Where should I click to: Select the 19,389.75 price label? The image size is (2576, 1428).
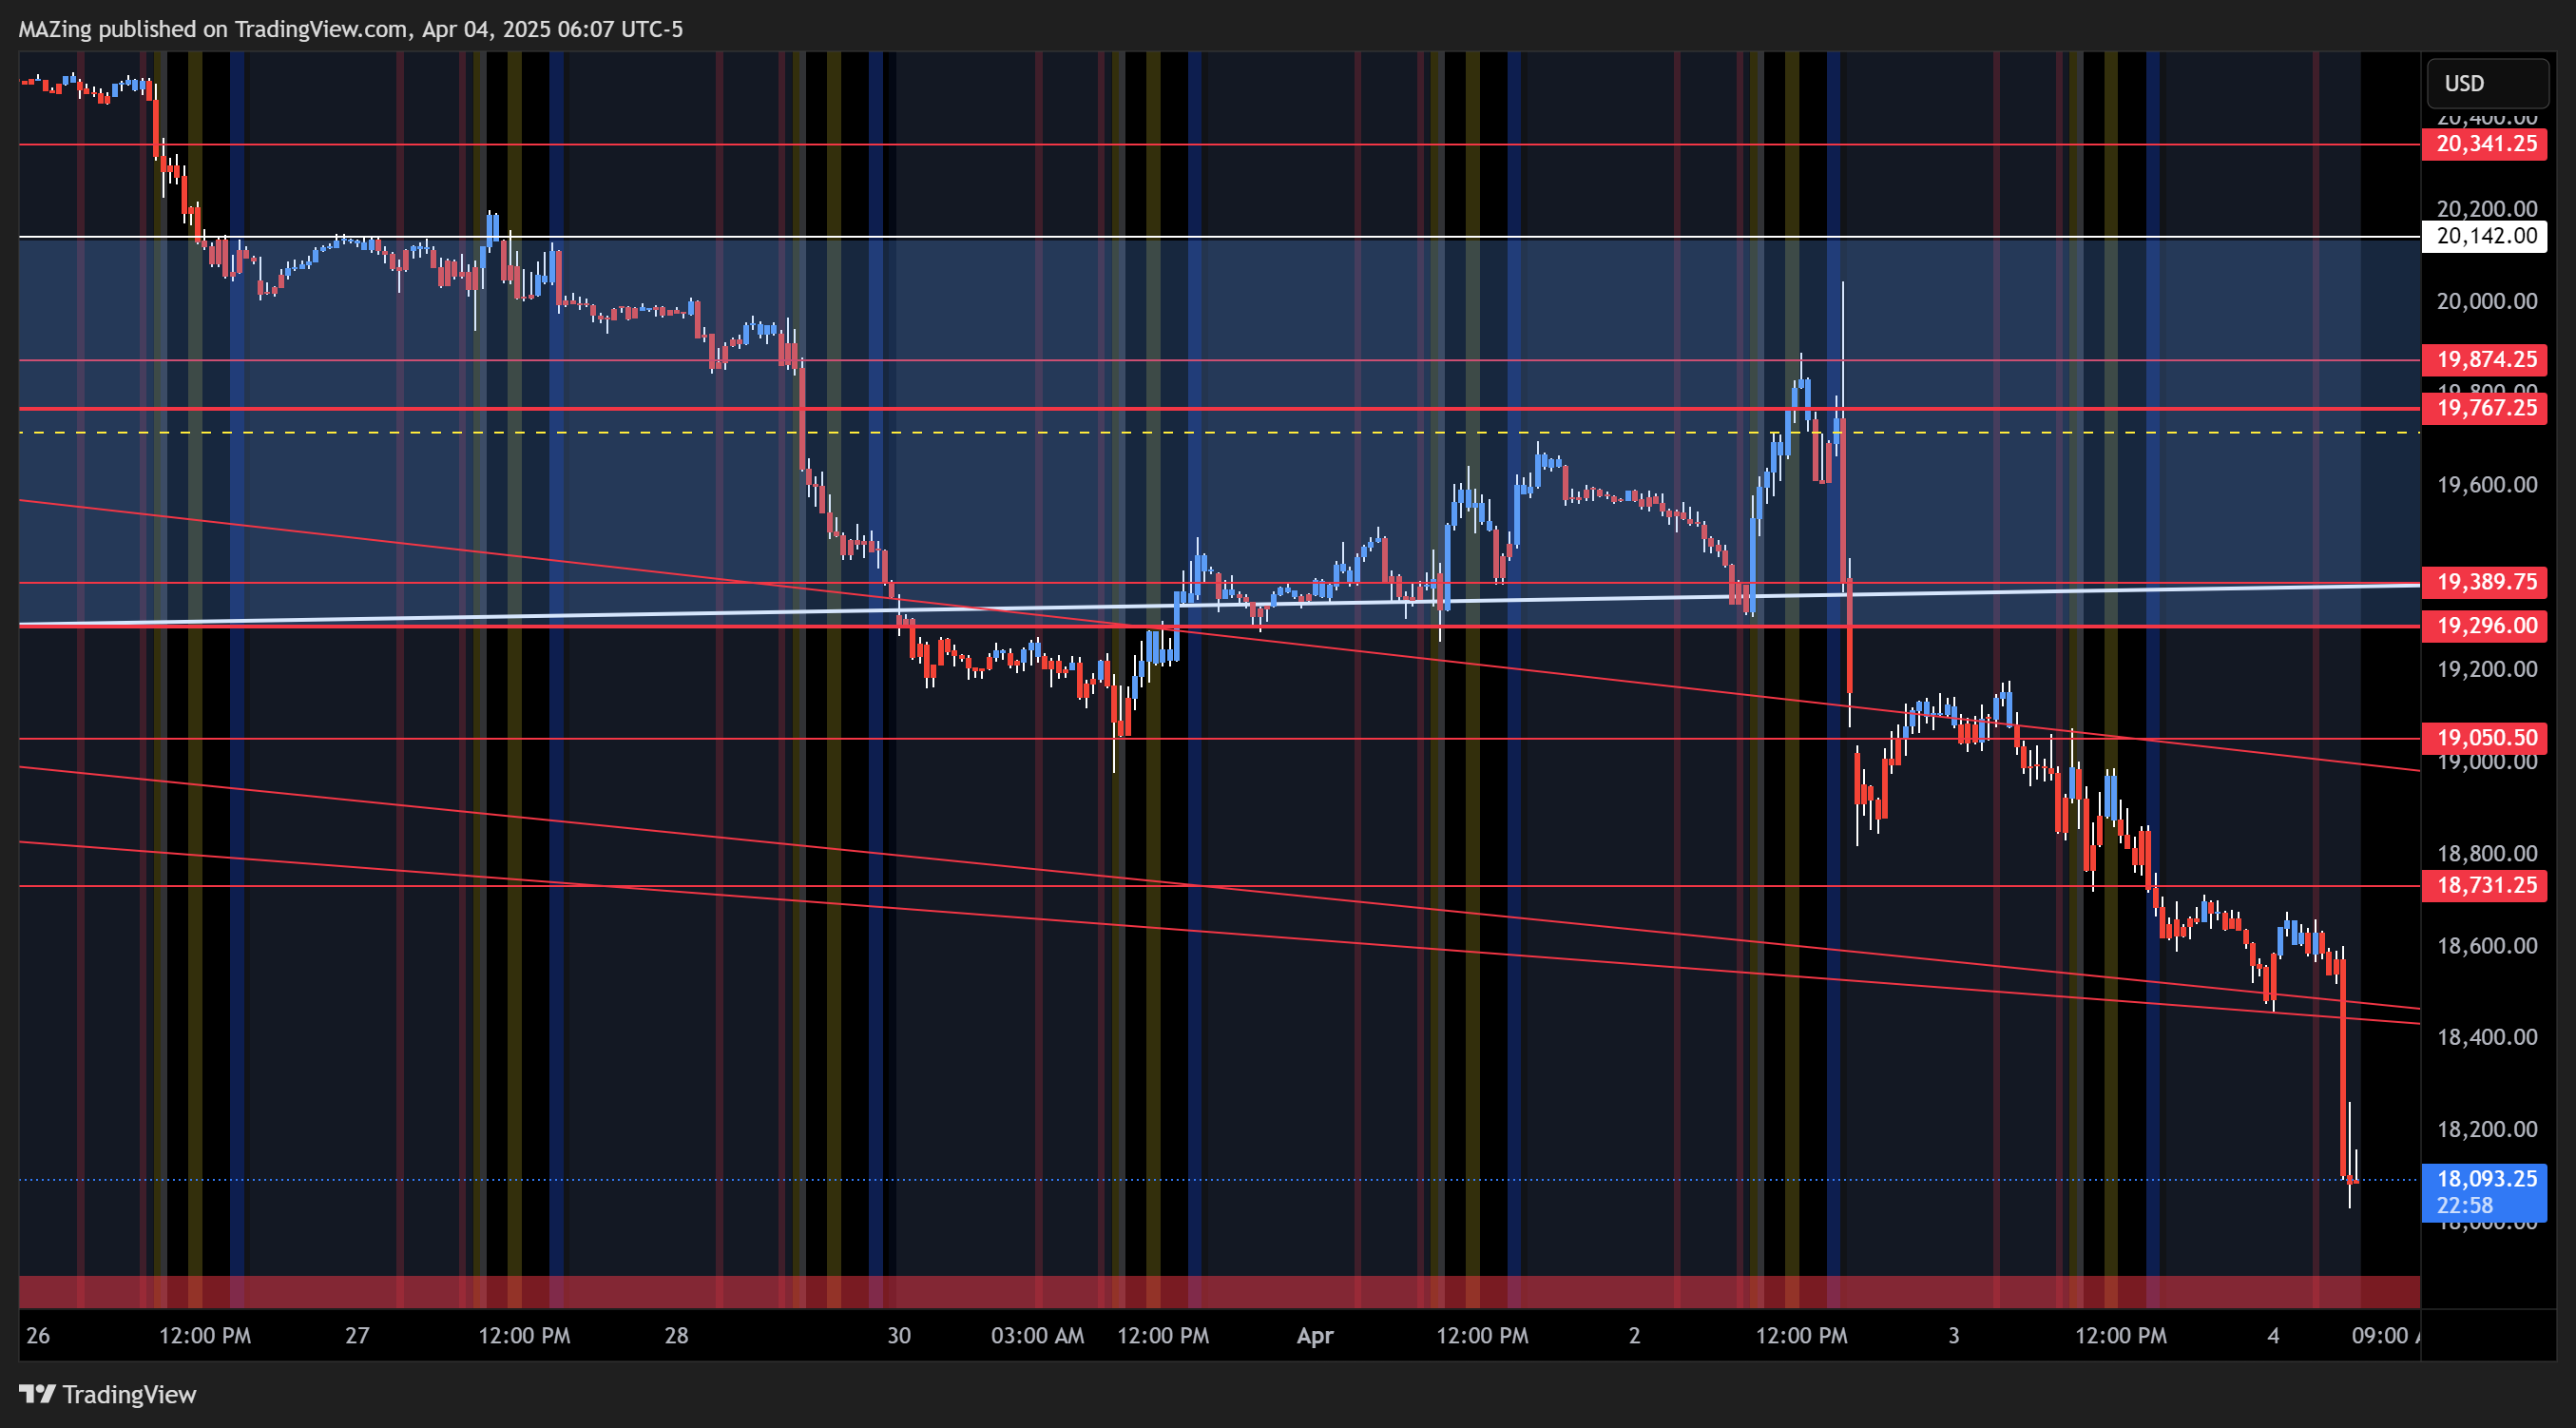(x=2484, y=582)
